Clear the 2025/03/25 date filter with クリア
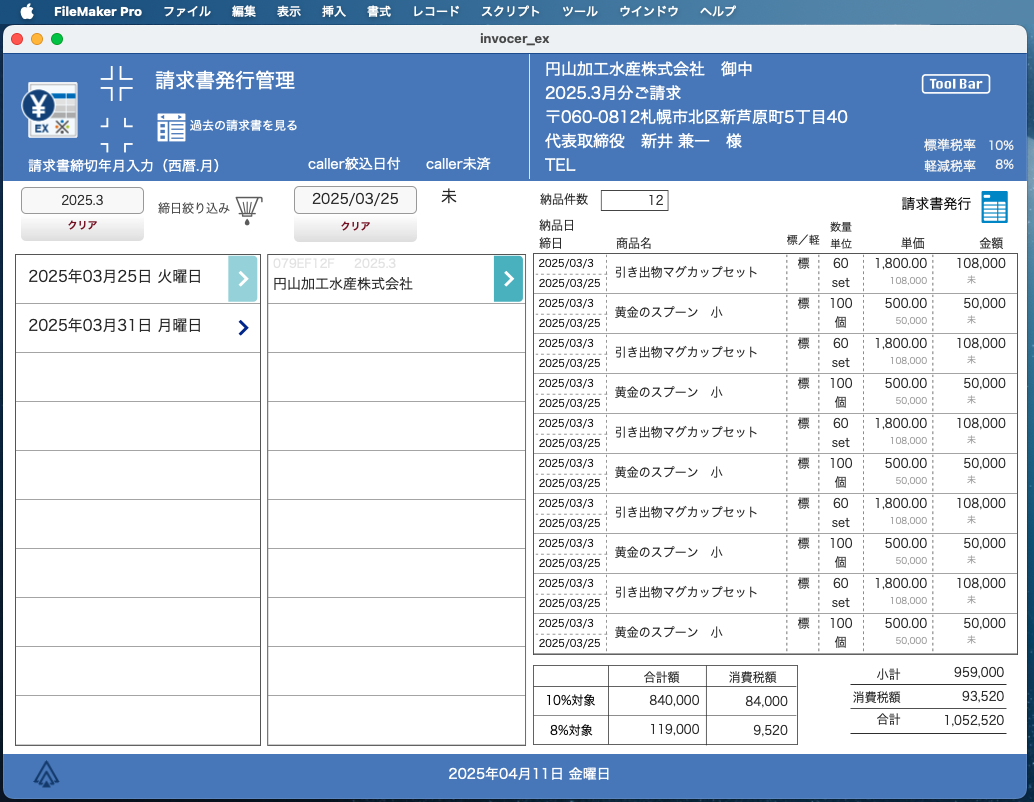Screen dimensions: 1034x802 click(355, 227)
